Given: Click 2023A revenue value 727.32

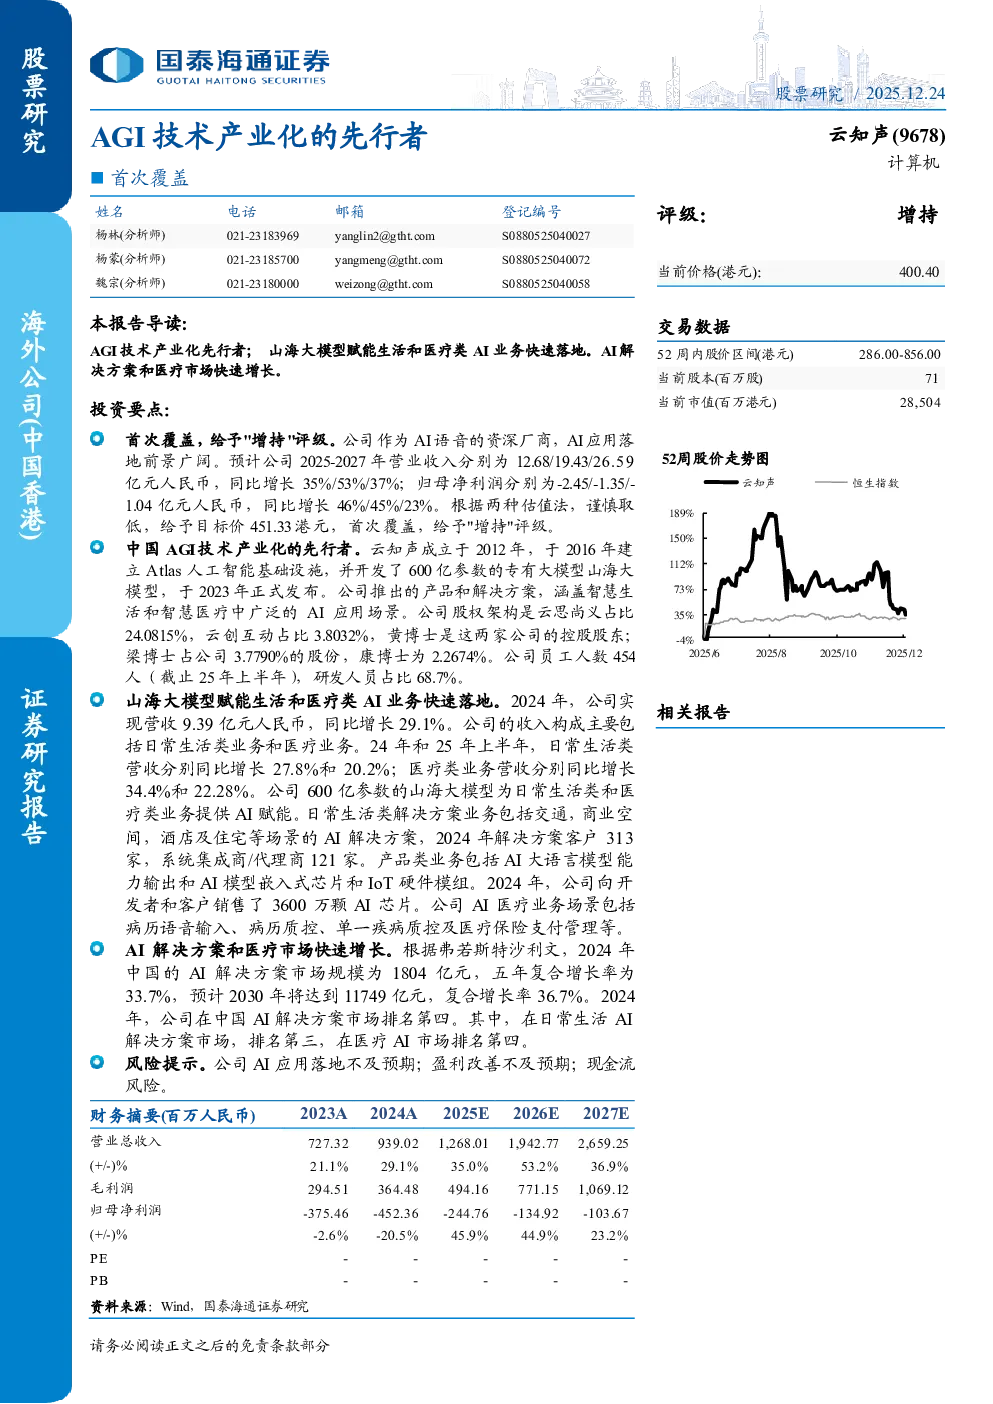Looking at the screenshot, I should (328, 1143).
